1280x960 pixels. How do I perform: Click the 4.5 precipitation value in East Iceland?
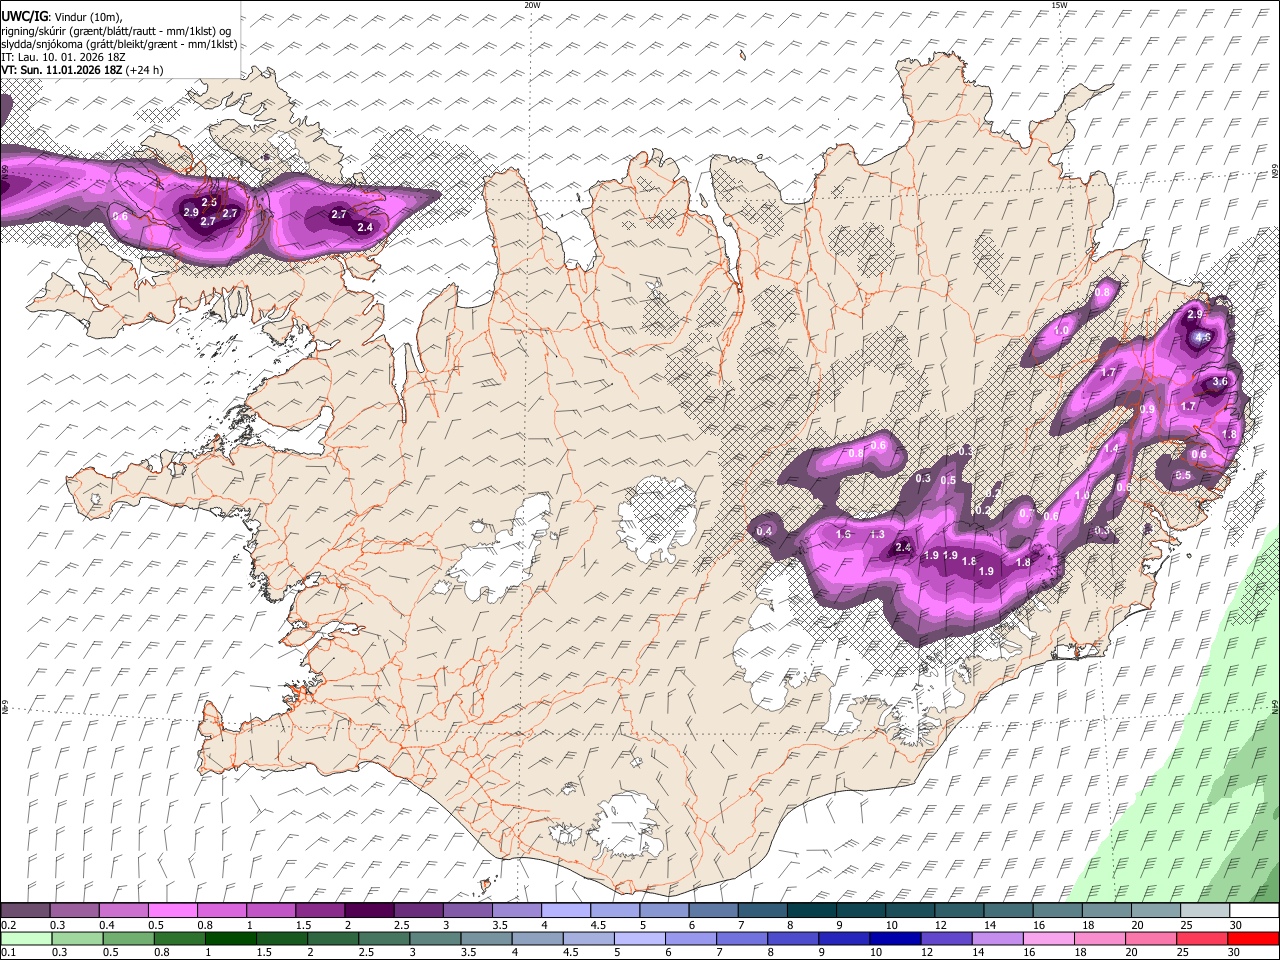pyautogui.click(x=1203, y=338)
